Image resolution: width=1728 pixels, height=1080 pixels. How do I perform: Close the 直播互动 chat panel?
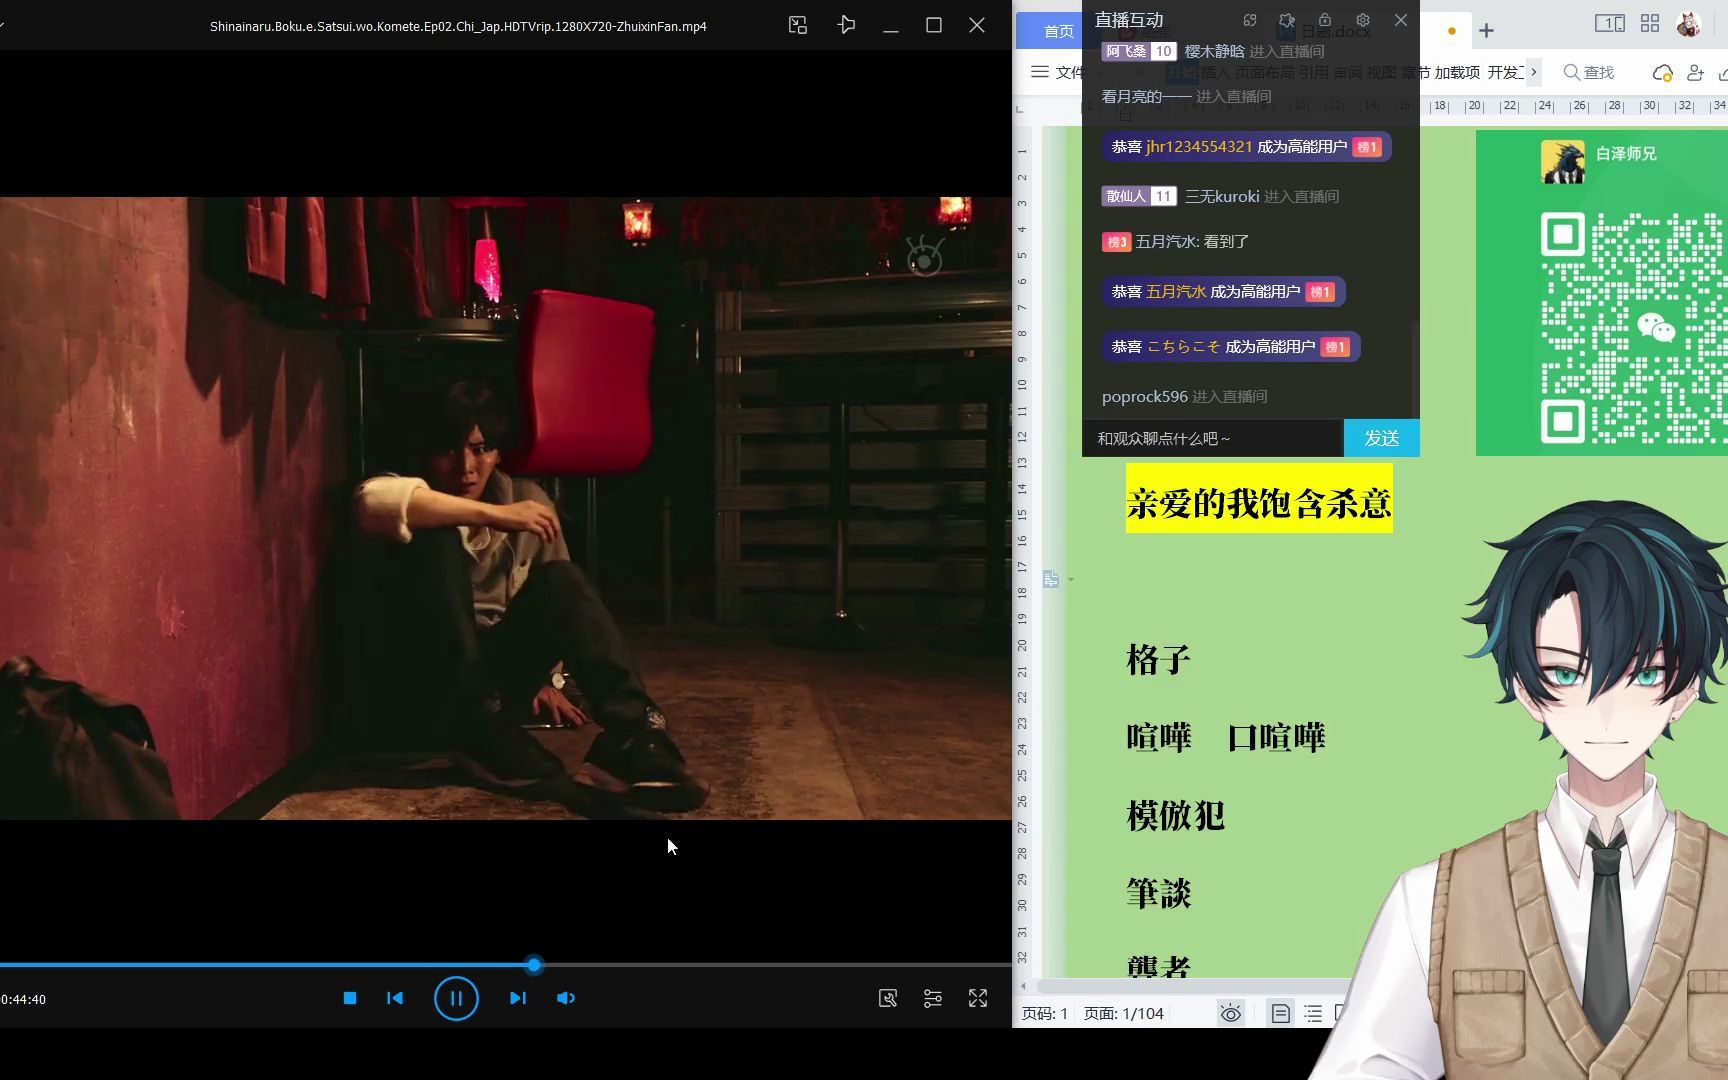[1401, 20]
